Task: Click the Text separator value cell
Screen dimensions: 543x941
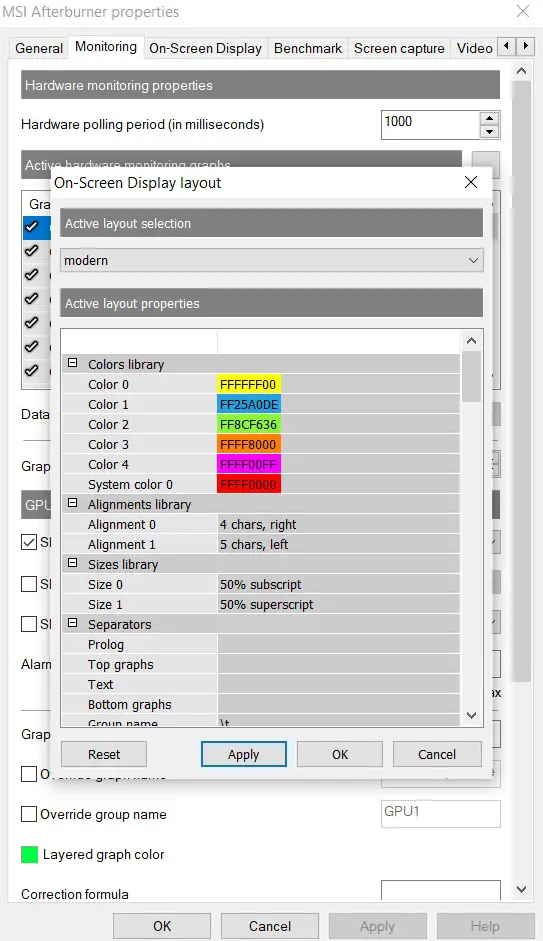Action: (x=338, y=684)
